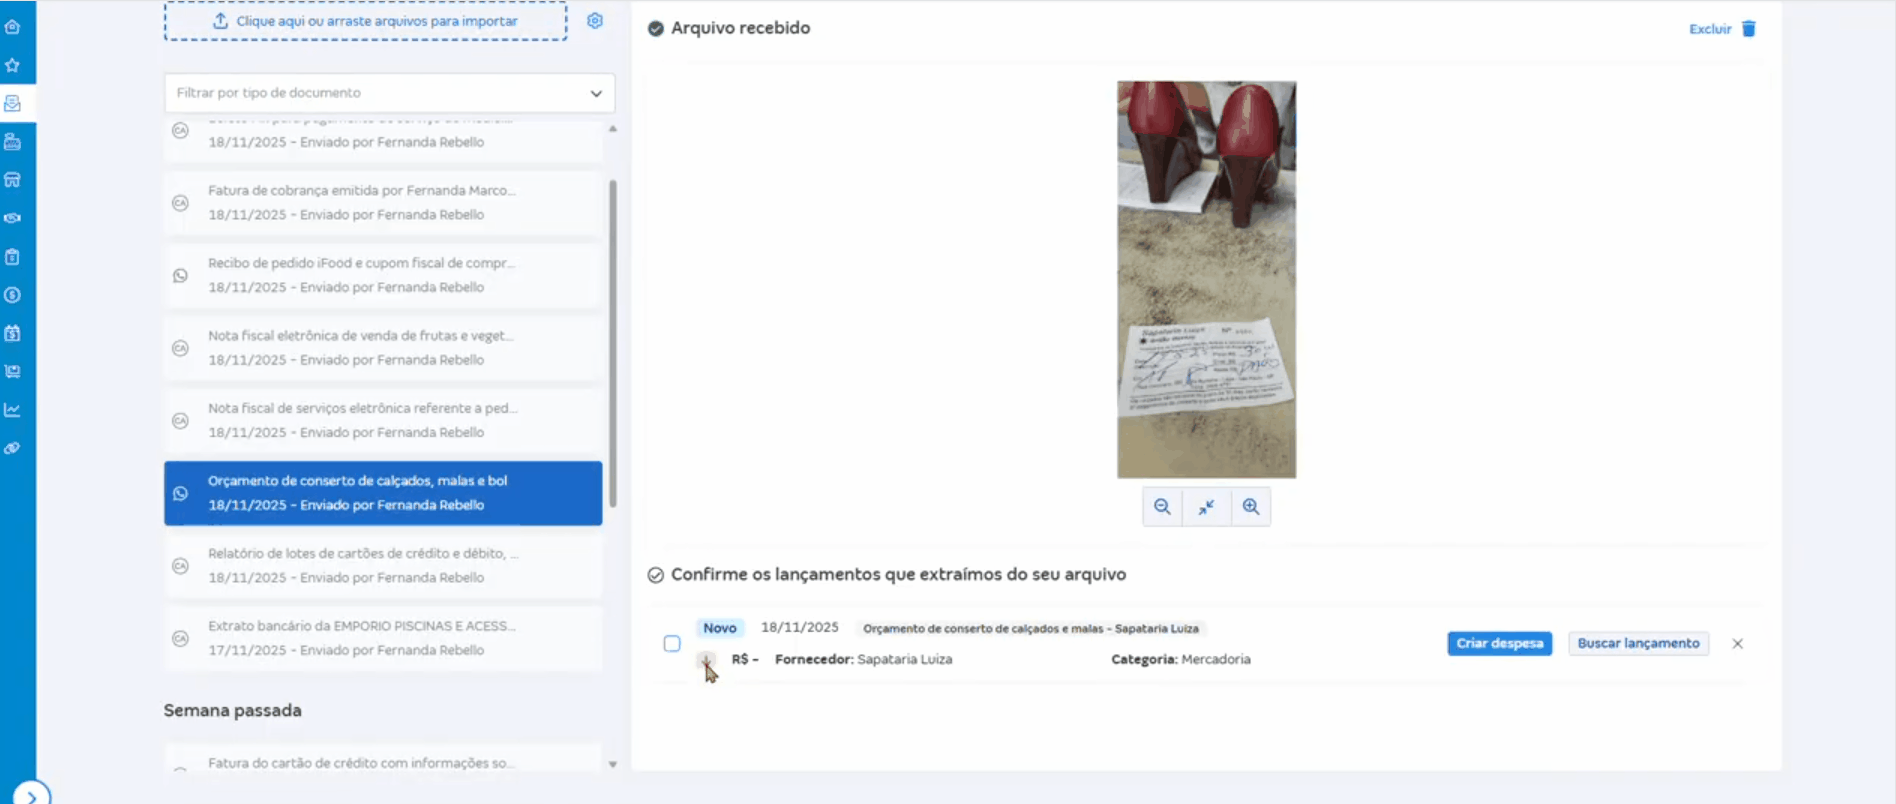This screenshot has height=804, width=1896.
Task: Open the favorites star in the sidebar
Action: tap(13, 65)
